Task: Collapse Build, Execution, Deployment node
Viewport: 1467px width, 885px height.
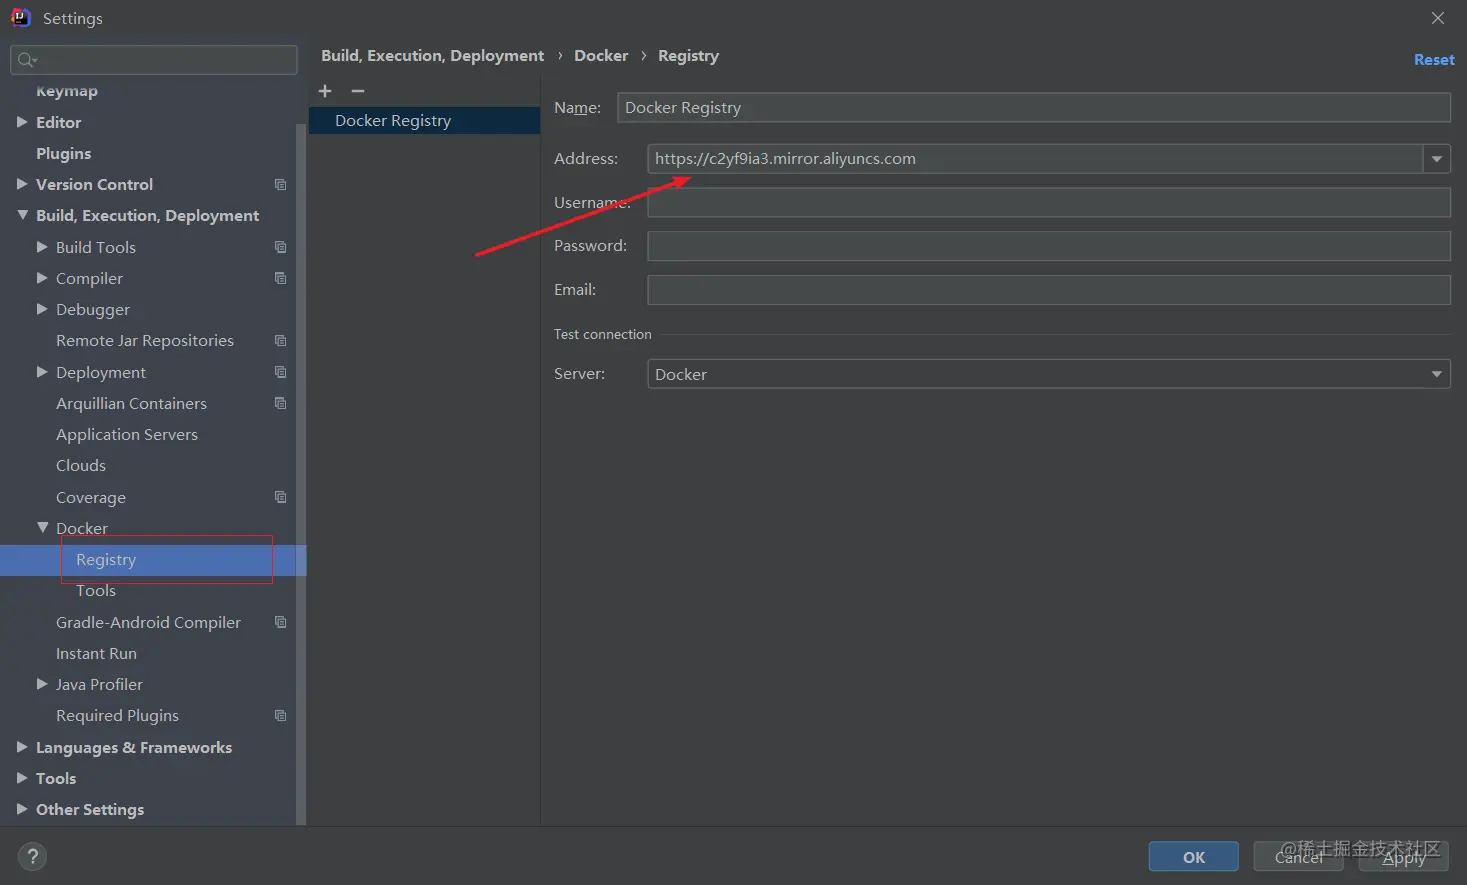Action: (22, 215)
